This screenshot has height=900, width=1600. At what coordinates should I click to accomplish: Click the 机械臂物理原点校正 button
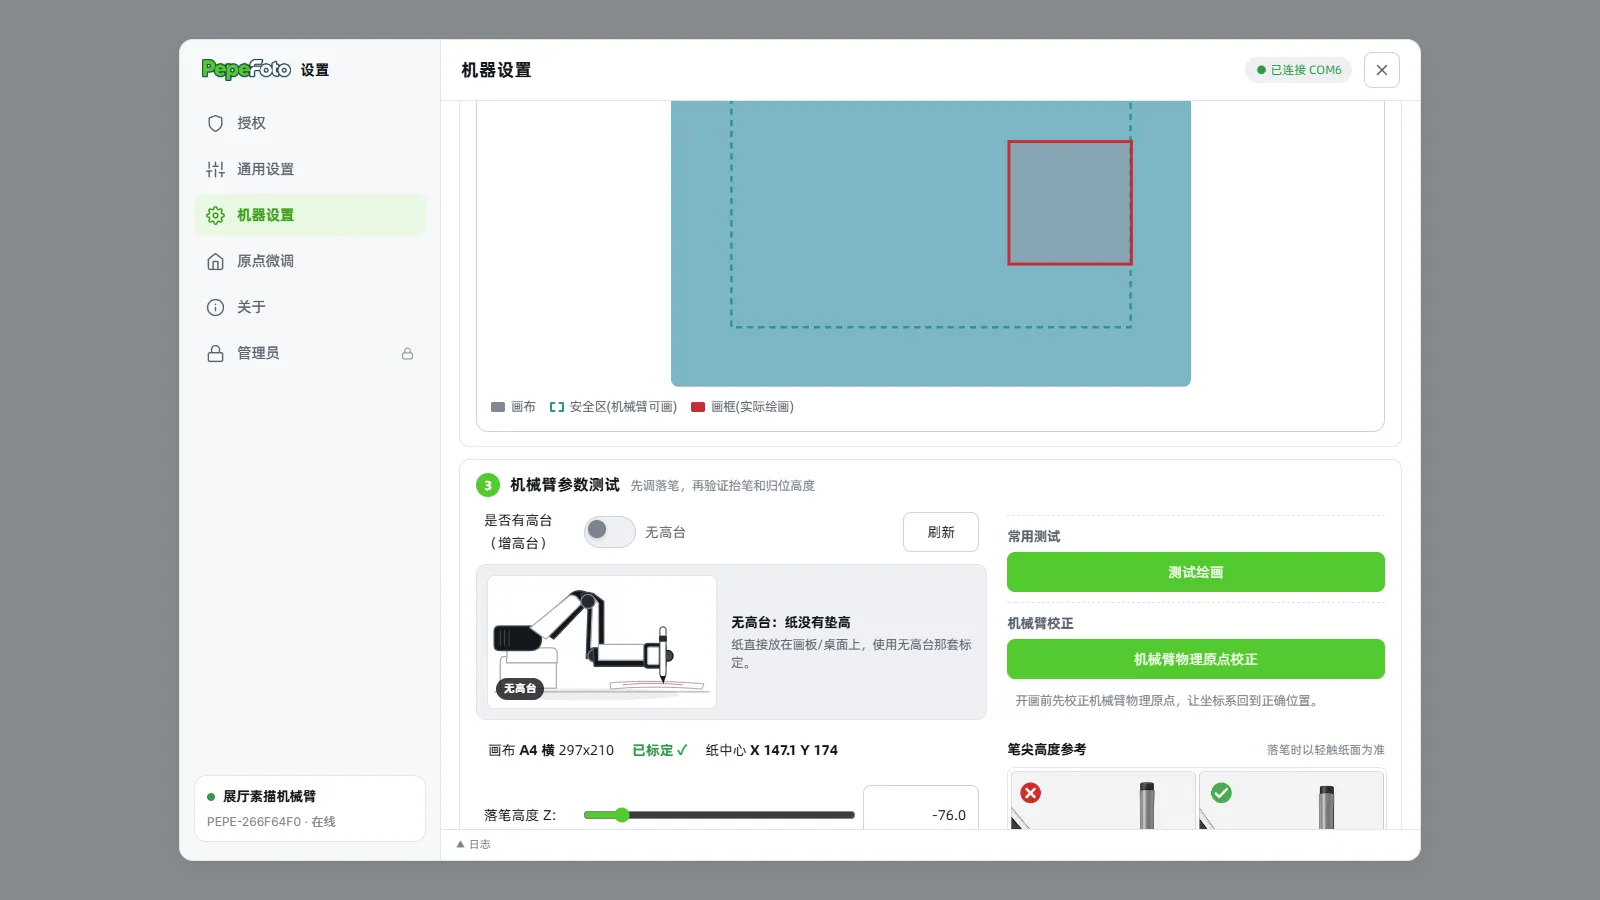(1196, 659)
